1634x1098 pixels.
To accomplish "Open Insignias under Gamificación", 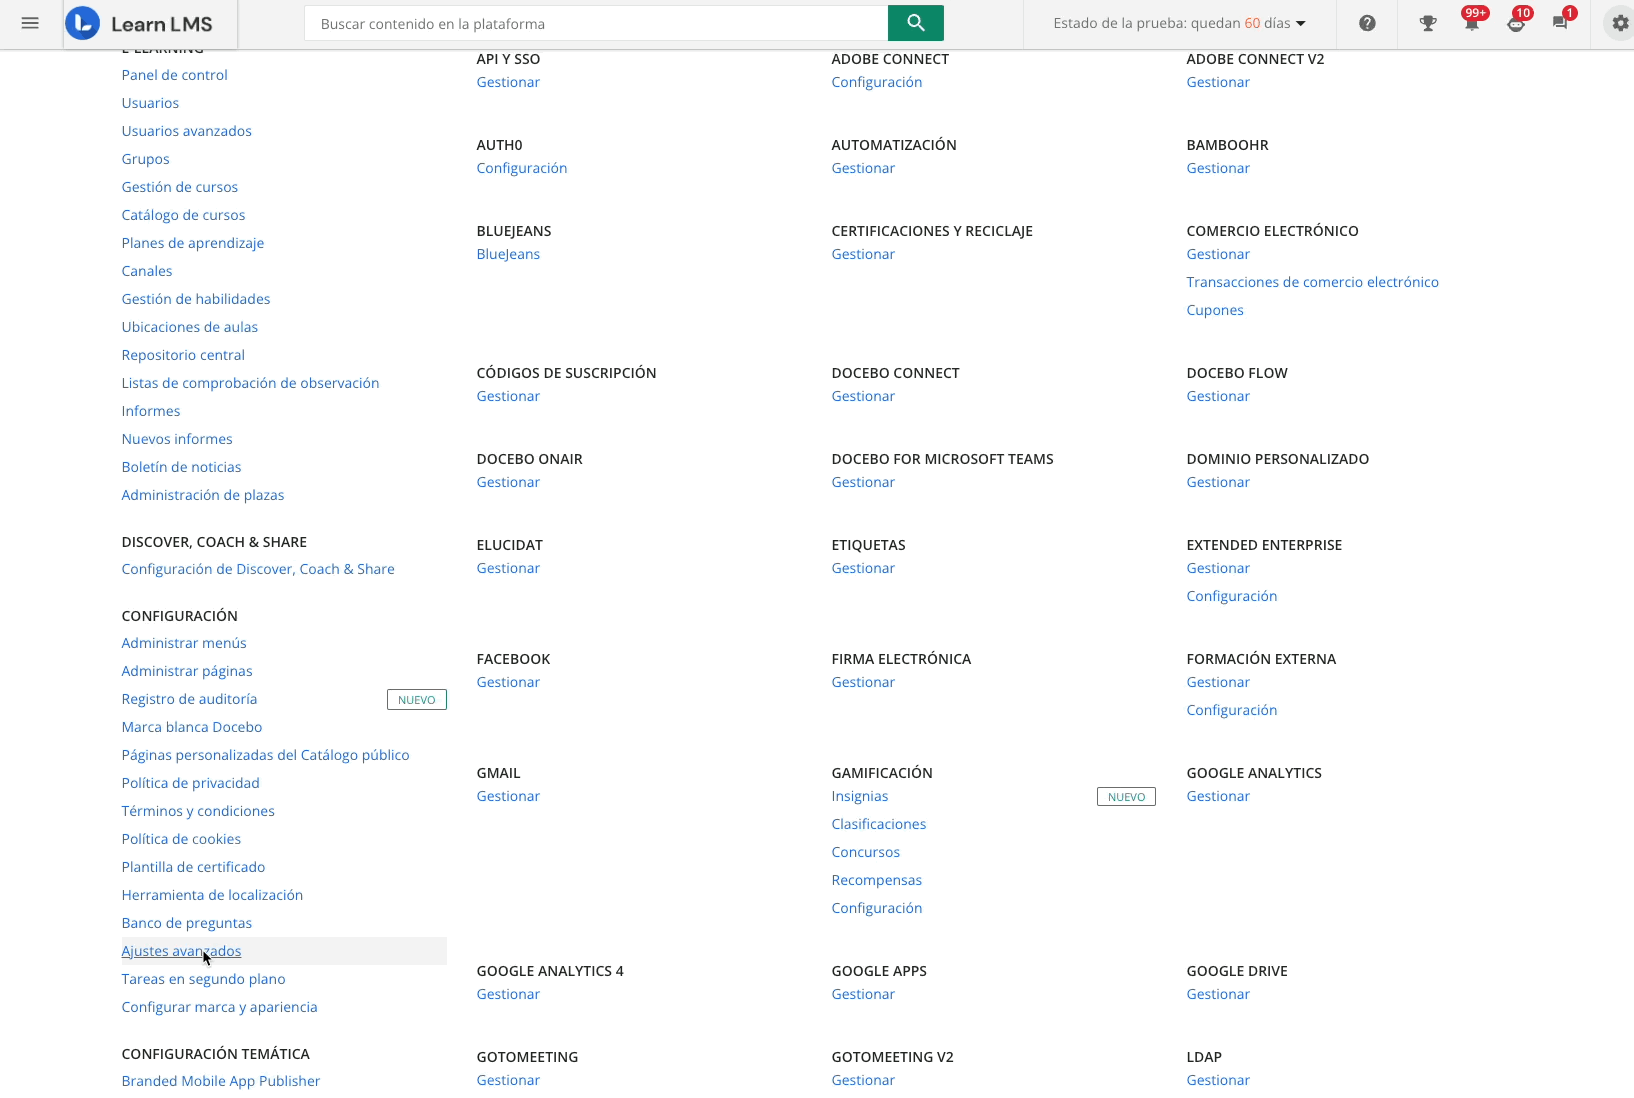I will [860, 796].
